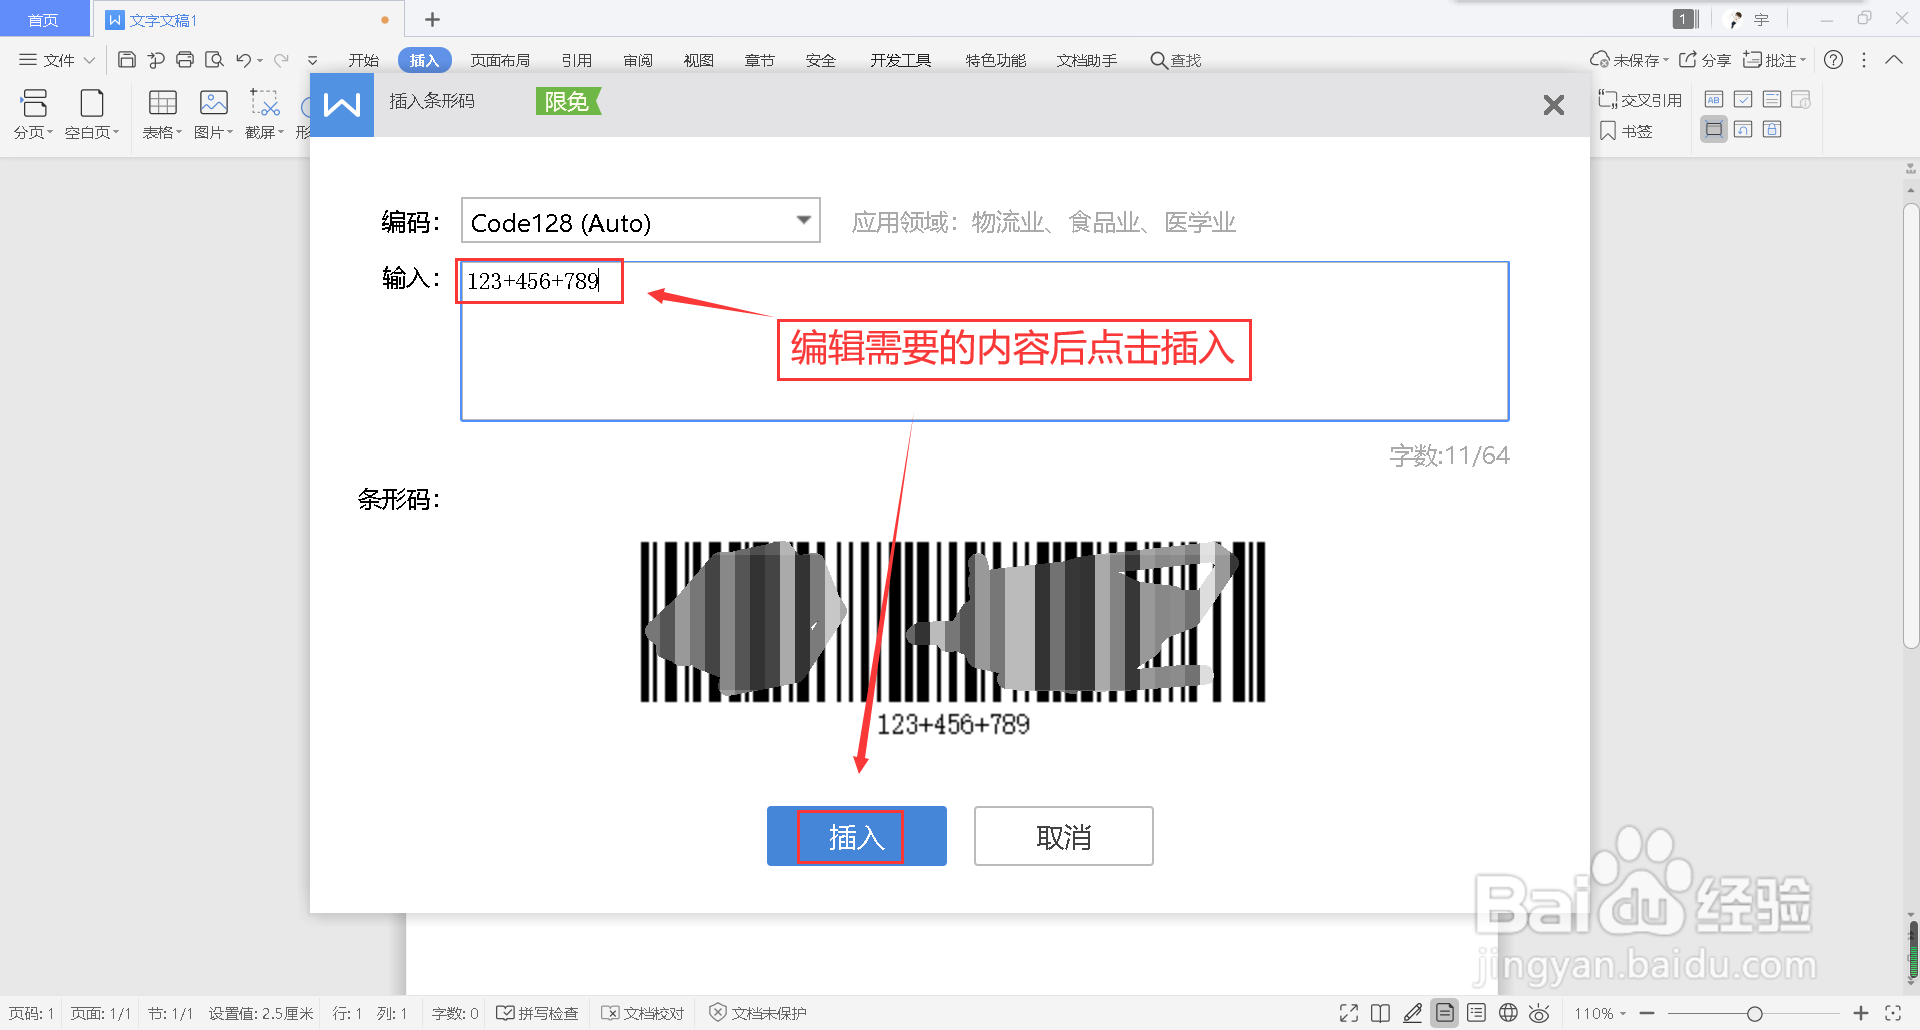
Task: Insert a checkbox form field
Action: tap(1743, 99)
